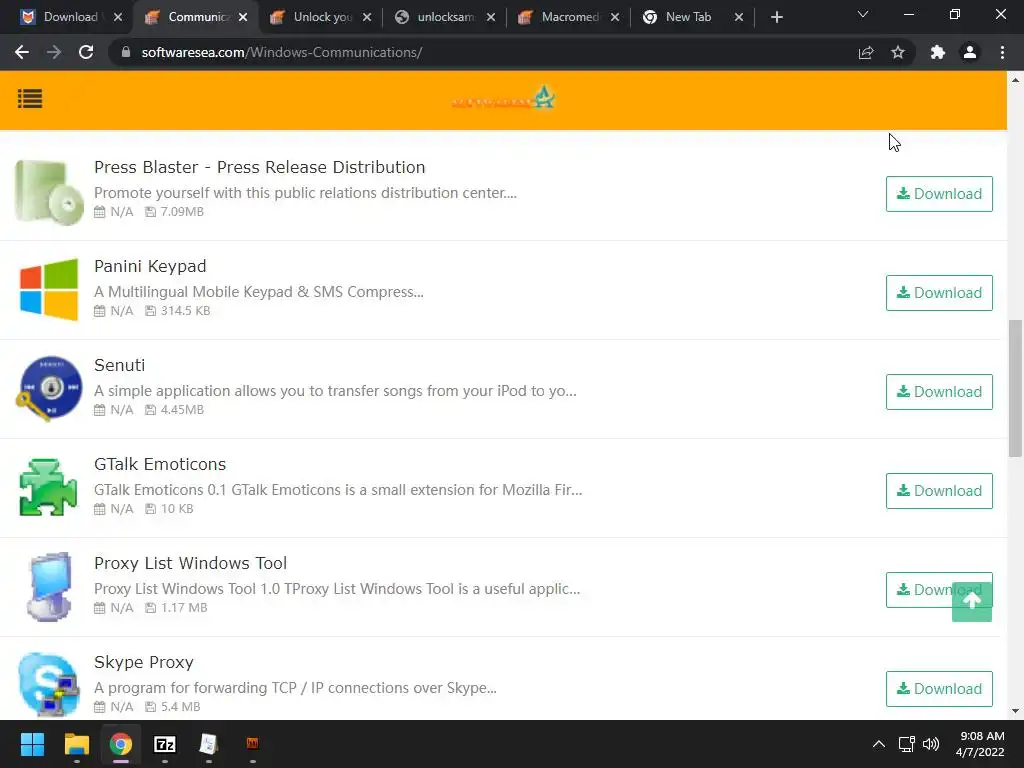The height and width of the screenshot is (768, 1024).
Task: Open the Panini Keypad title link
Action: point(150,266)
